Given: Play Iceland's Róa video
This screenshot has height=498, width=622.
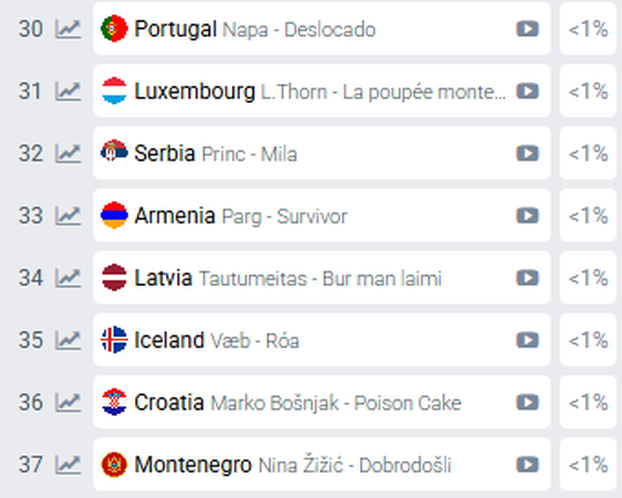Looking at the screenshot, I should point(527,340).
